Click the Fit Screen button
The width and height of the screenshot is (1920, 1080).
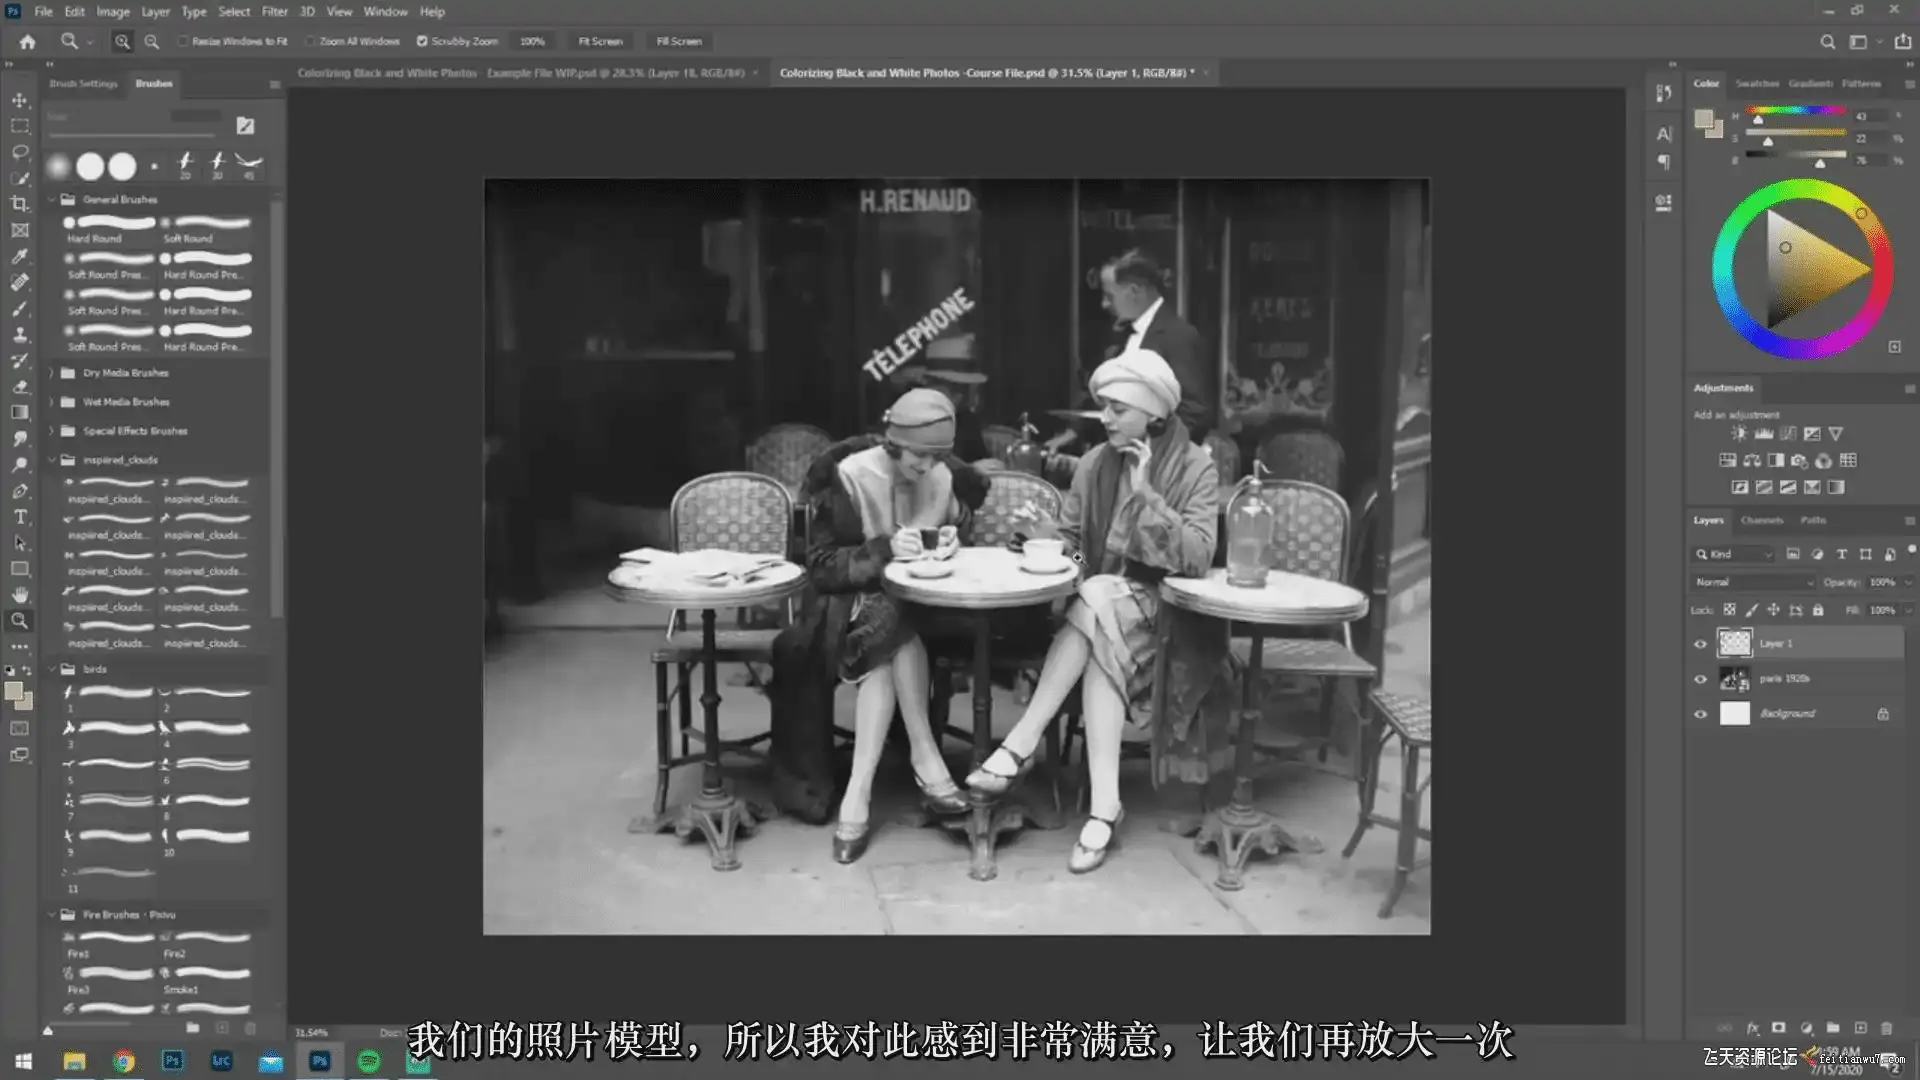[600, 42]
